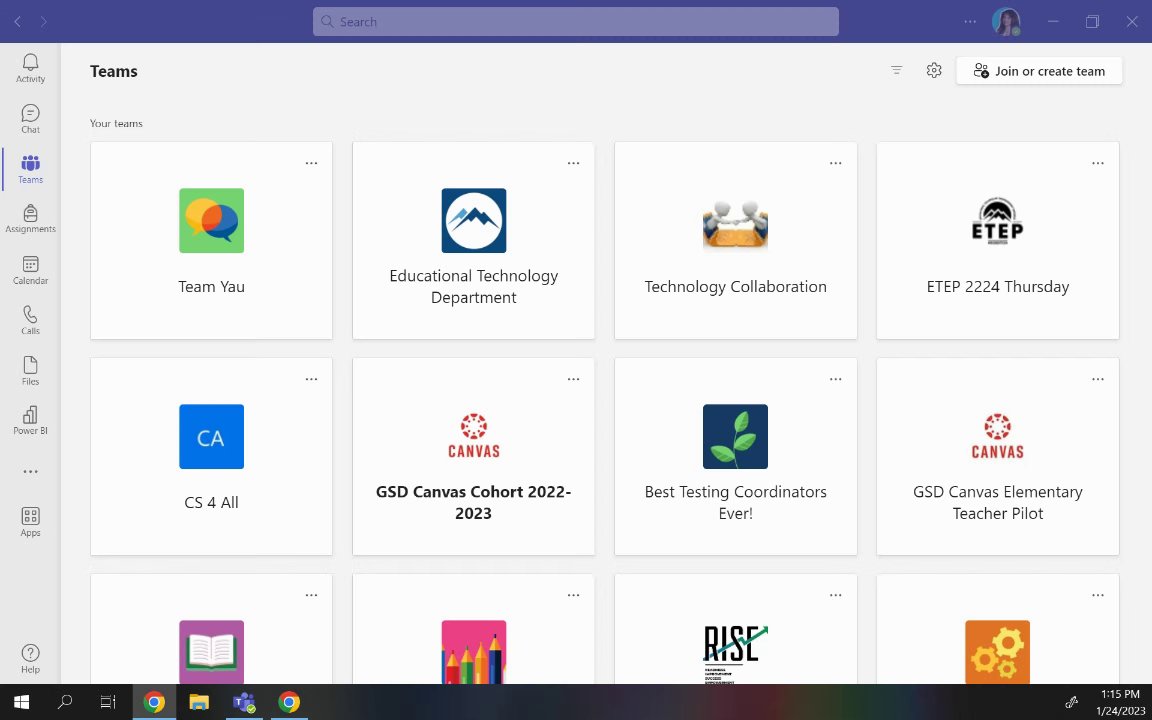This screenshot has width=1152, height=720.
Task: Open more options for the RISE team
Action: (x=835, y=595)
